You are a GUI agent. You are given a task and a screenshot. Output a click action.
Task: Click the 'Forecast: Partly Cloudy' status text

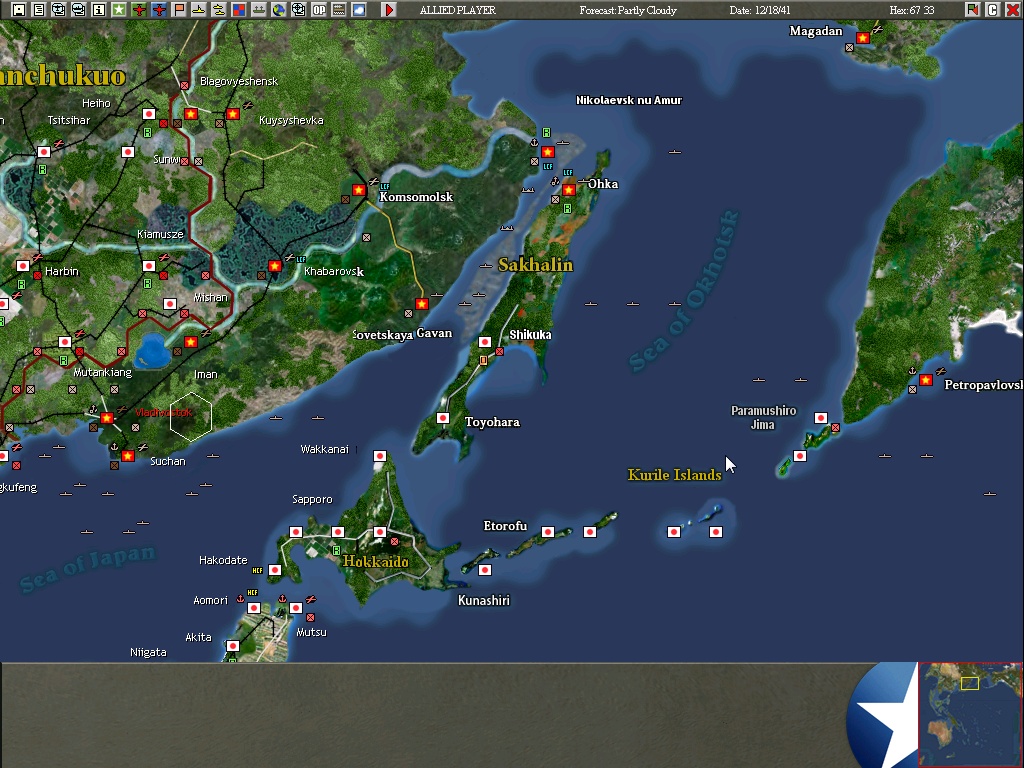628,10
